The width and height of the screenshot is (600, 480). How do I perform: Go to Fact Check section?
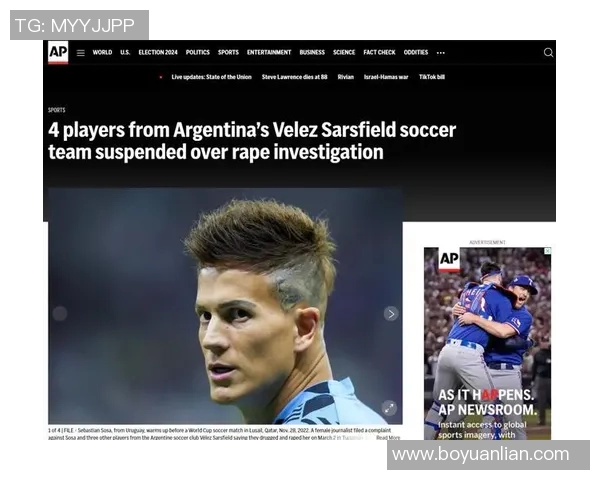(379, 52)
